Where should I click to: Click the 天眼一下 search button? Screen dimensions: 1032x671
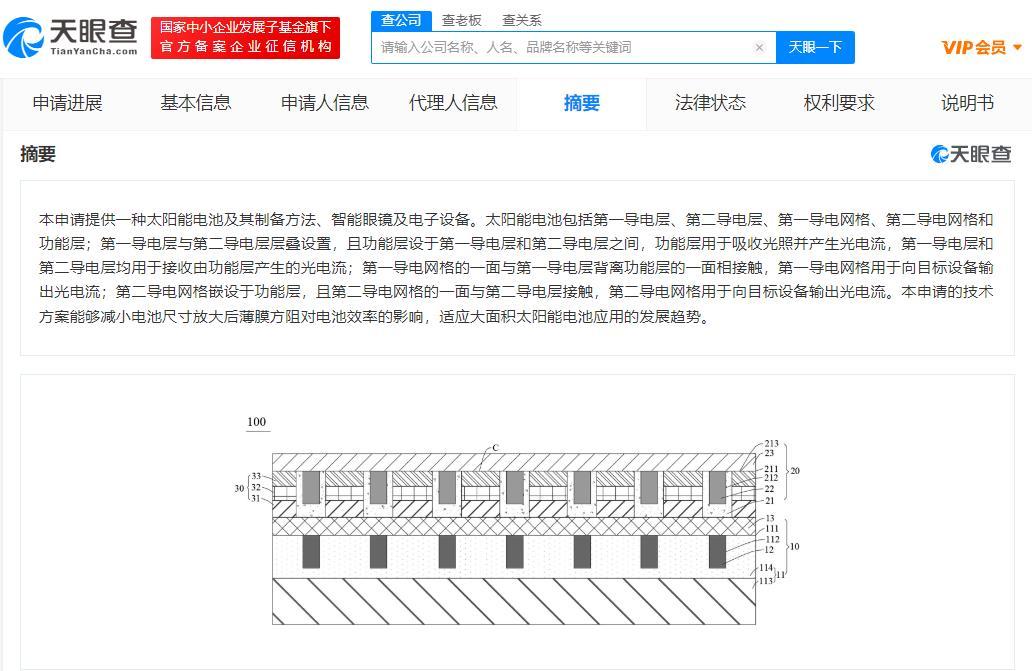815,47
